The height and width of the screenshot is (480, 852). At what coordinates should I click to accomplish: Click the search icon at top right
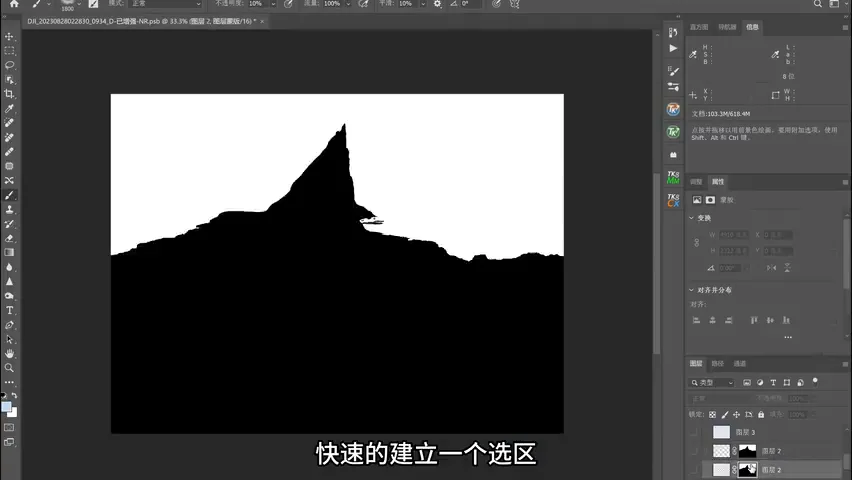pos(818,4)
